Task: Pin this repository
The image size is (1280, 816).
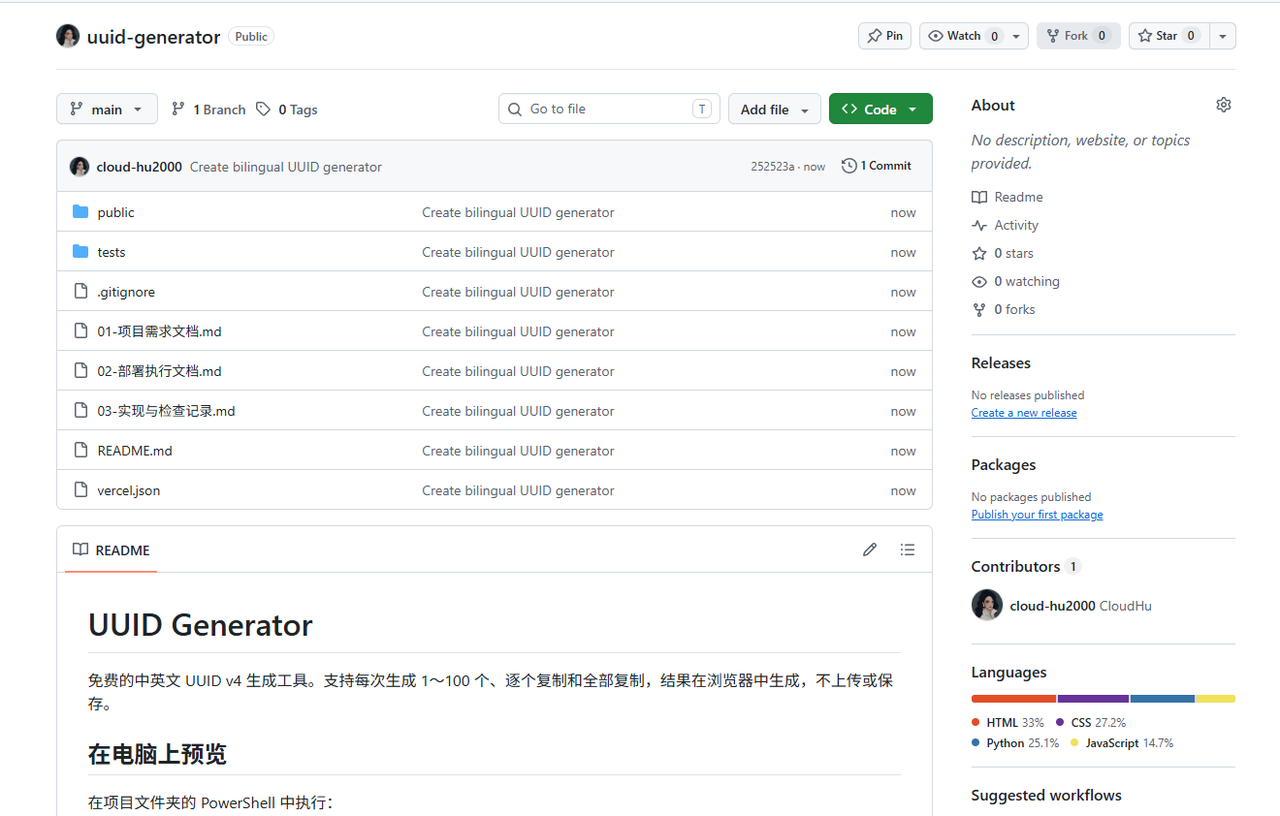Action: pyautogui.click(x=885, y=36)
